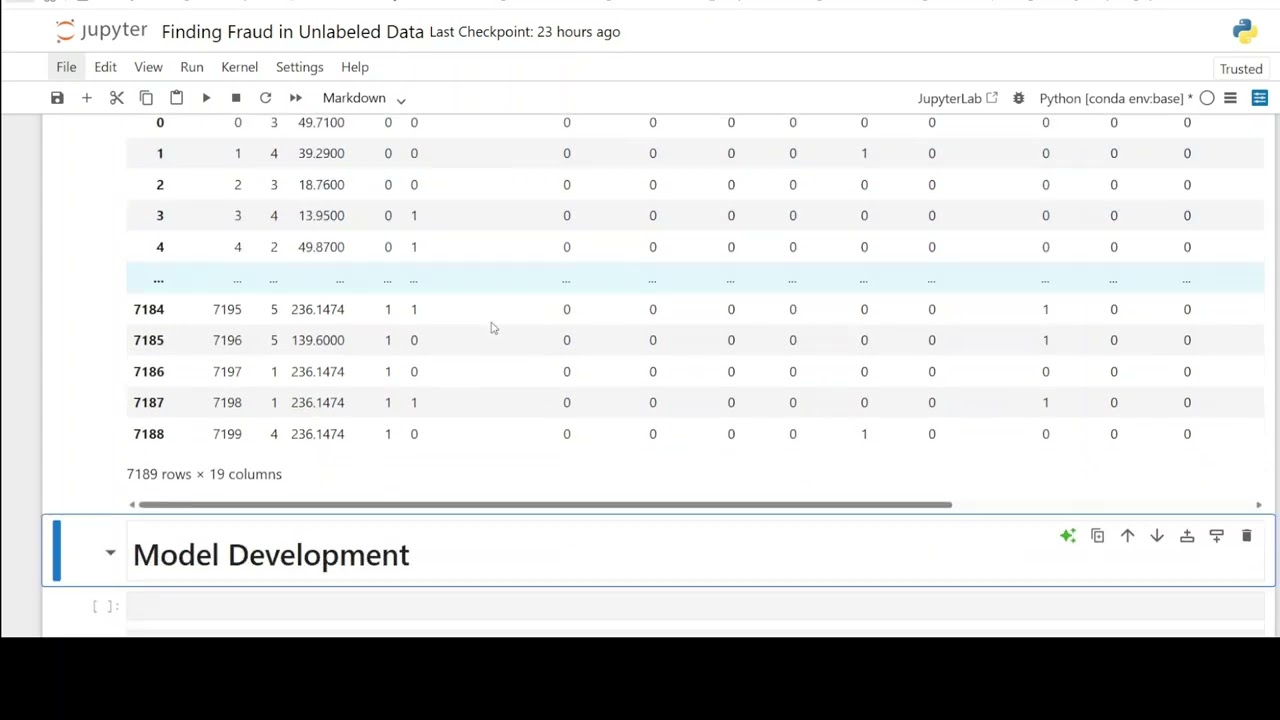This screenshot has height=720, width=1280.
Task: Insert a cell below using cell toolbar
Action: [x=1216, y=536]
